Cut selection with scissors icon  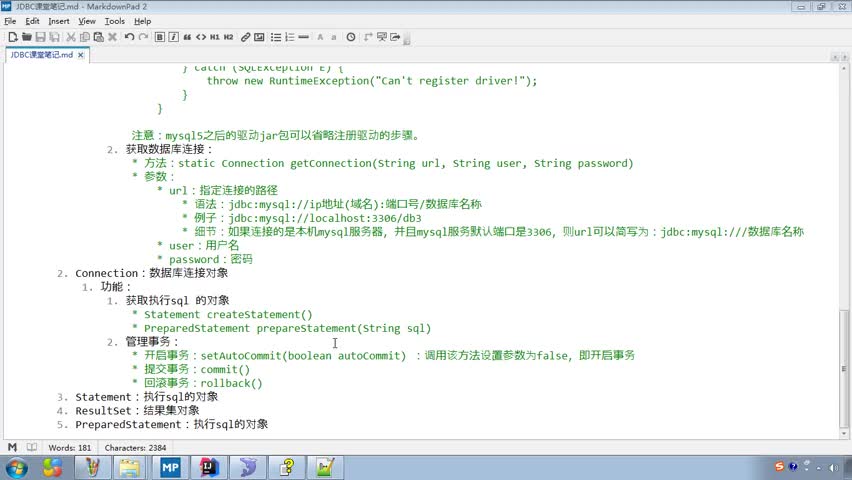coord(71,37)
